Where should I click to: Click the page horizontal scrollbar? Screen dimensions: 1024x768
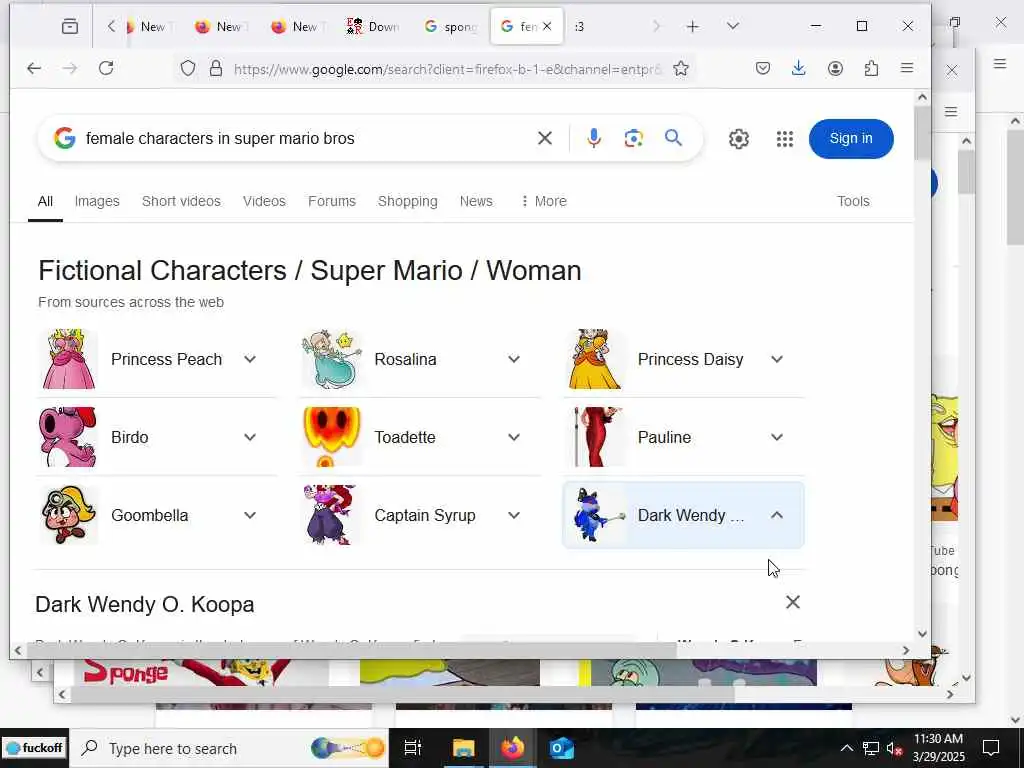click(353, 650)
